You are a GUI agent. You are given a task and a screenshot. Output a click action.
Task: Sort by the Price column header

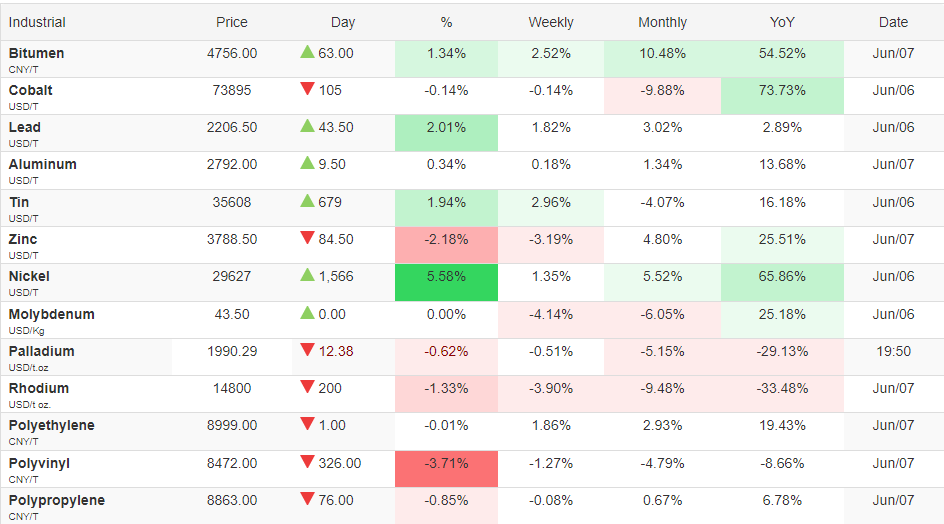232,22
